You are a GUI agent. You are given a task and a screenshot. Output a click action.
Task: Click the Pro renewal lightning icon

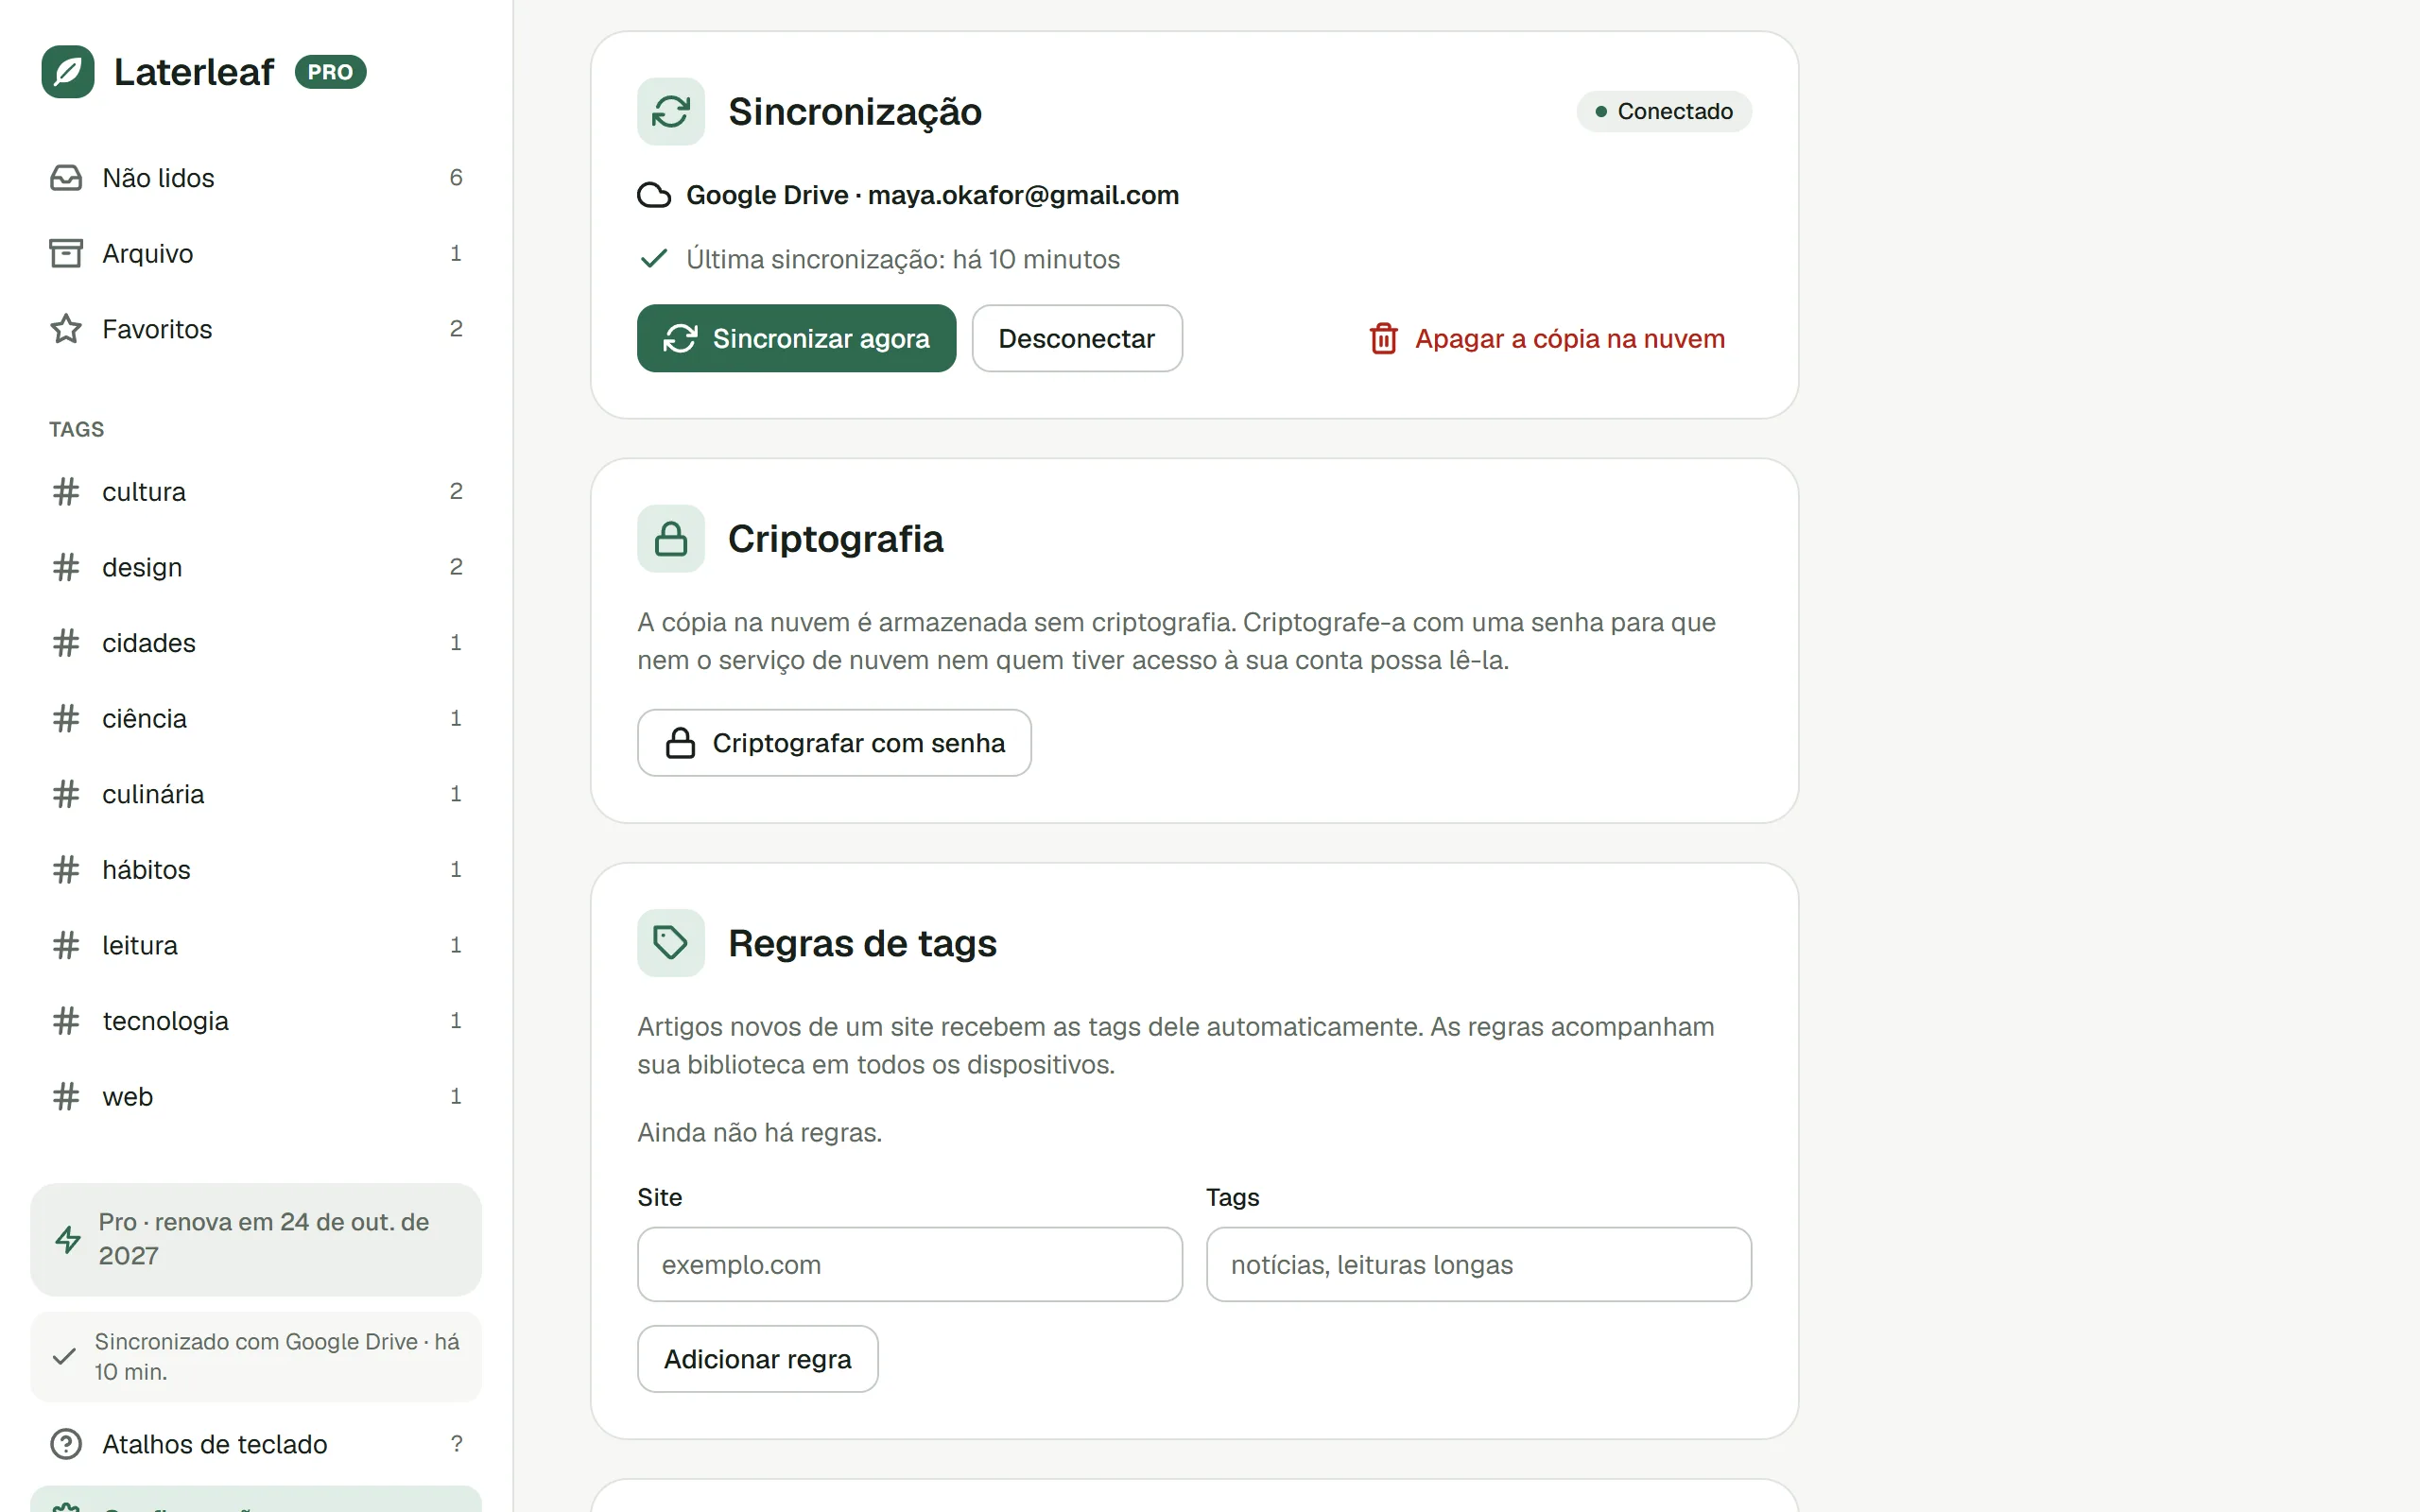pos(68,1239)
